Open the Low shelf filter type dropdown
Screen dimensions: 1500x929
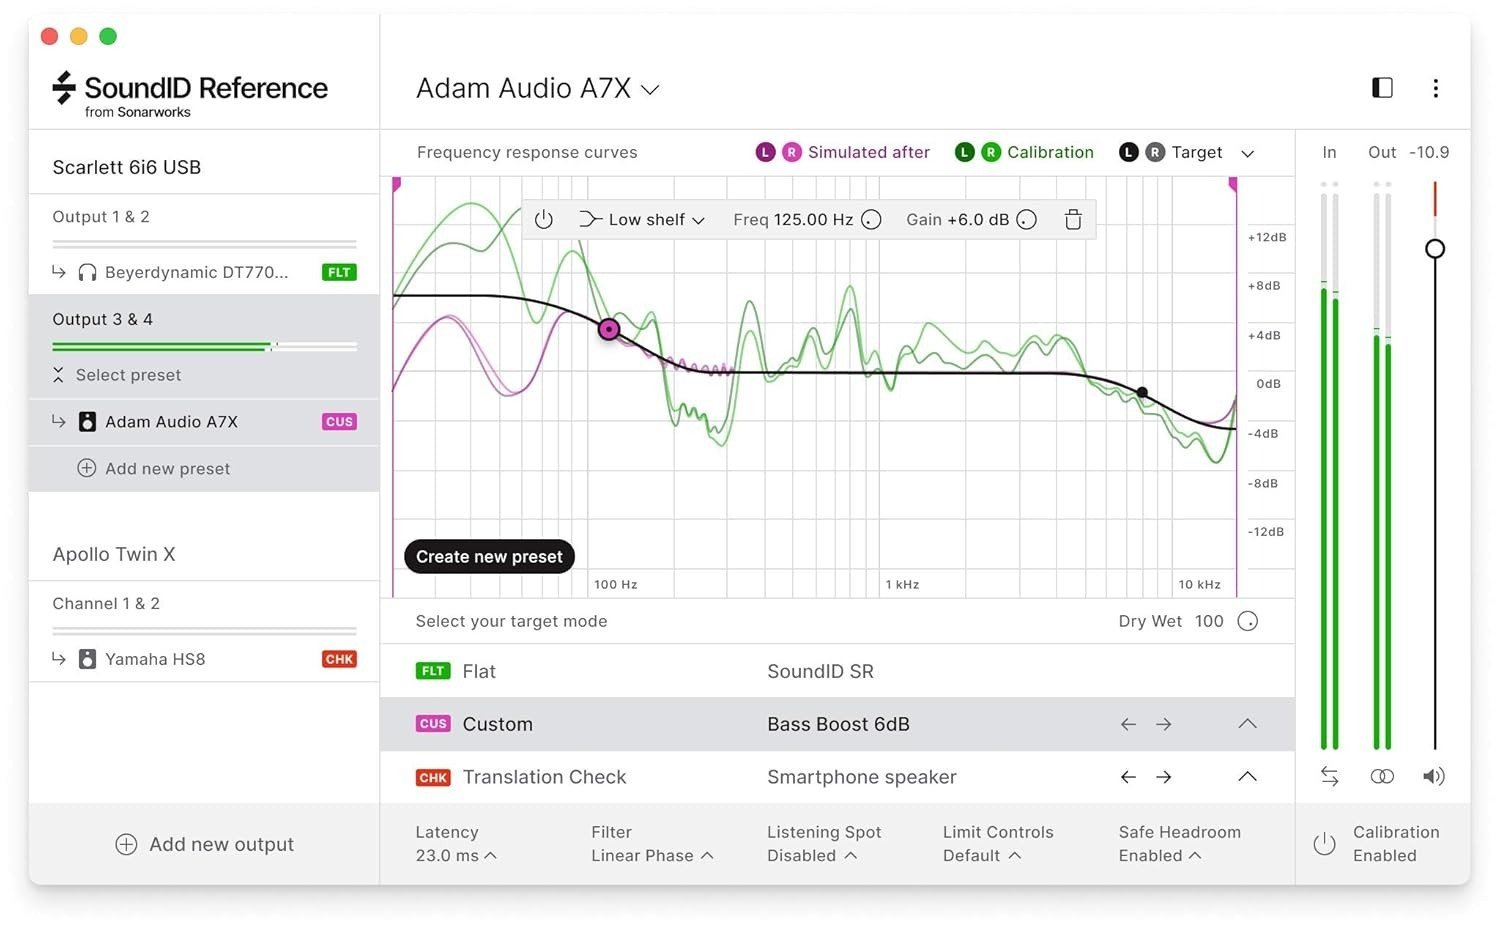[x=642, y=220]
